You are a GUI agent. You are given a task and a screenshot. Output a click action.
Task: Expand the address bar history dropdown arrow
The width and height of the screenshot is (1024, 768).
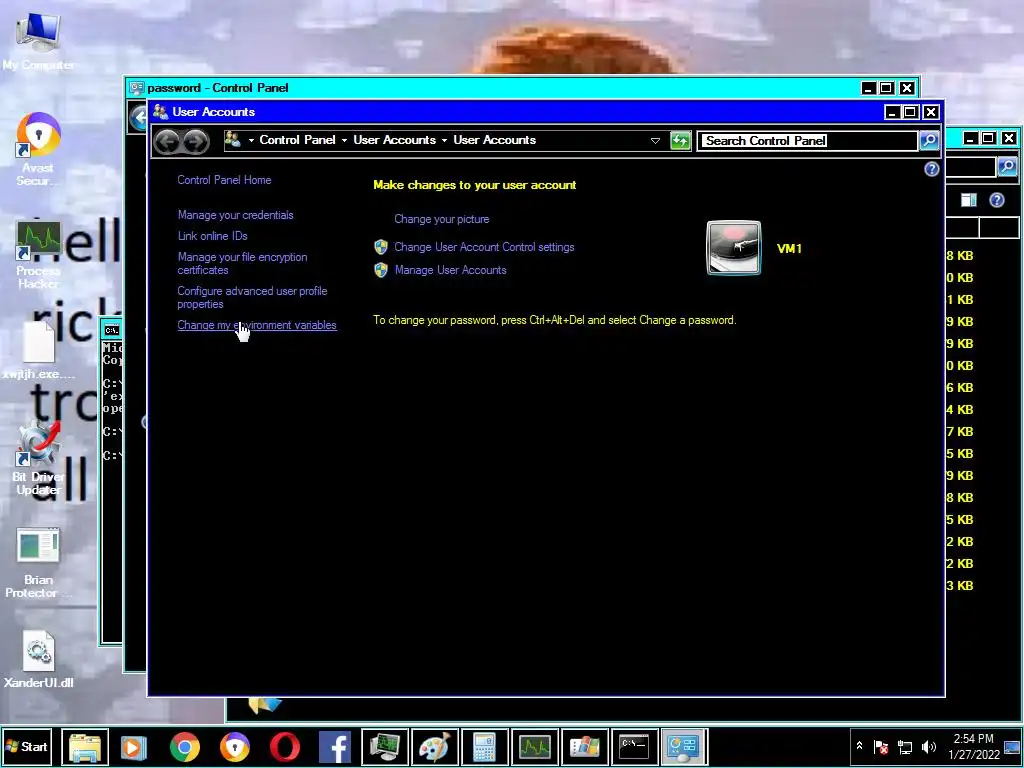655,140
